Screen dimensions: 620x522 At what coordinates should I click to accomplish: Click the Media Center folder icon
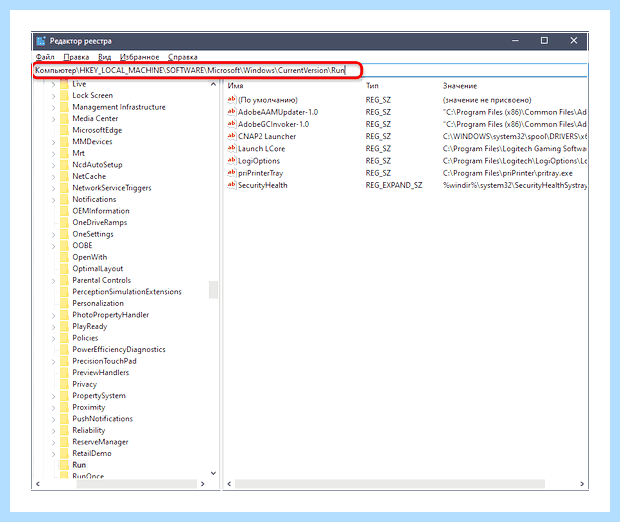click(x=64, y=118)
